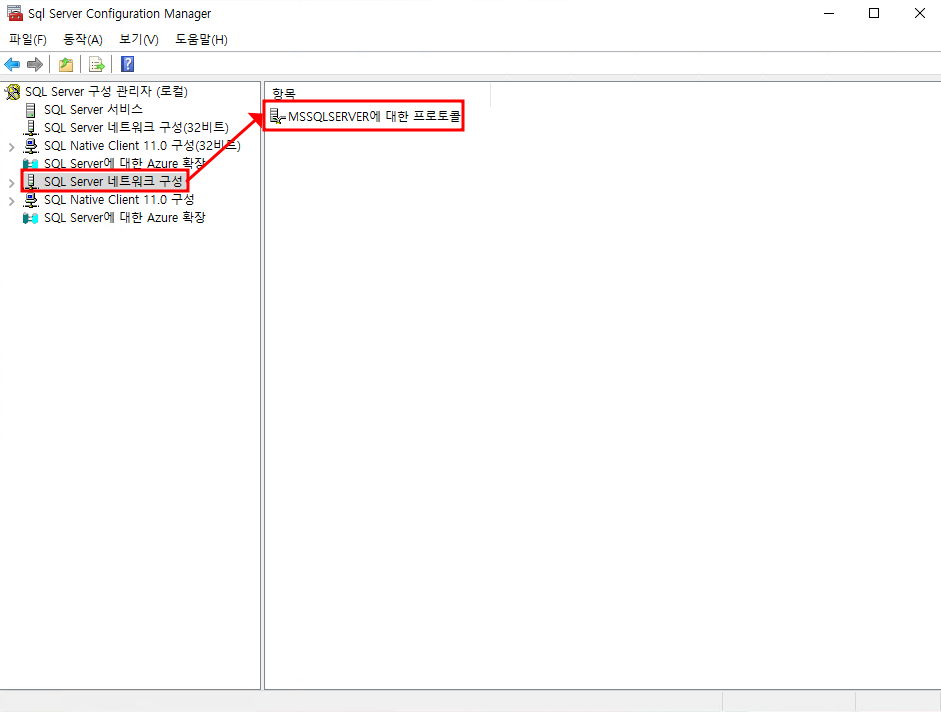Select the upper SQL Server에 대한 Azure 확장
The width and height of the screenshot is (941, 712).
click(x=125, y=164)
